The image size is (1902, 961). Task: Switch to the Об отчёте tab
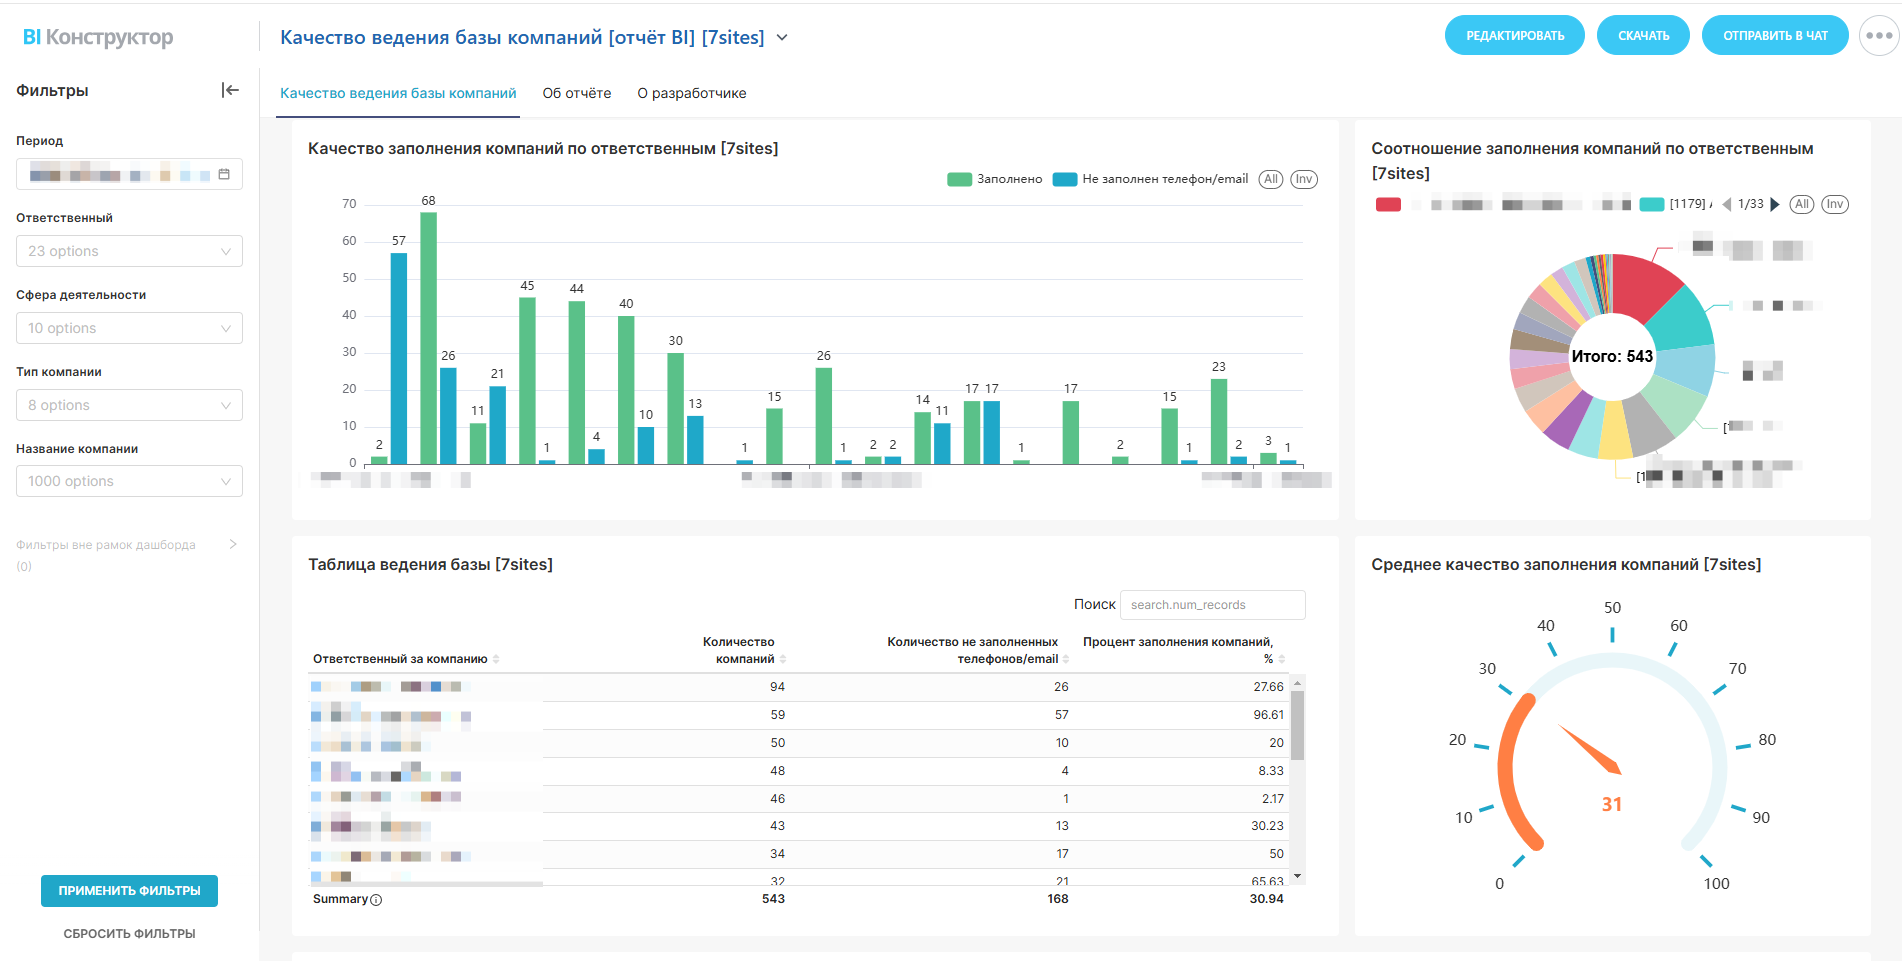click(576, 93)
